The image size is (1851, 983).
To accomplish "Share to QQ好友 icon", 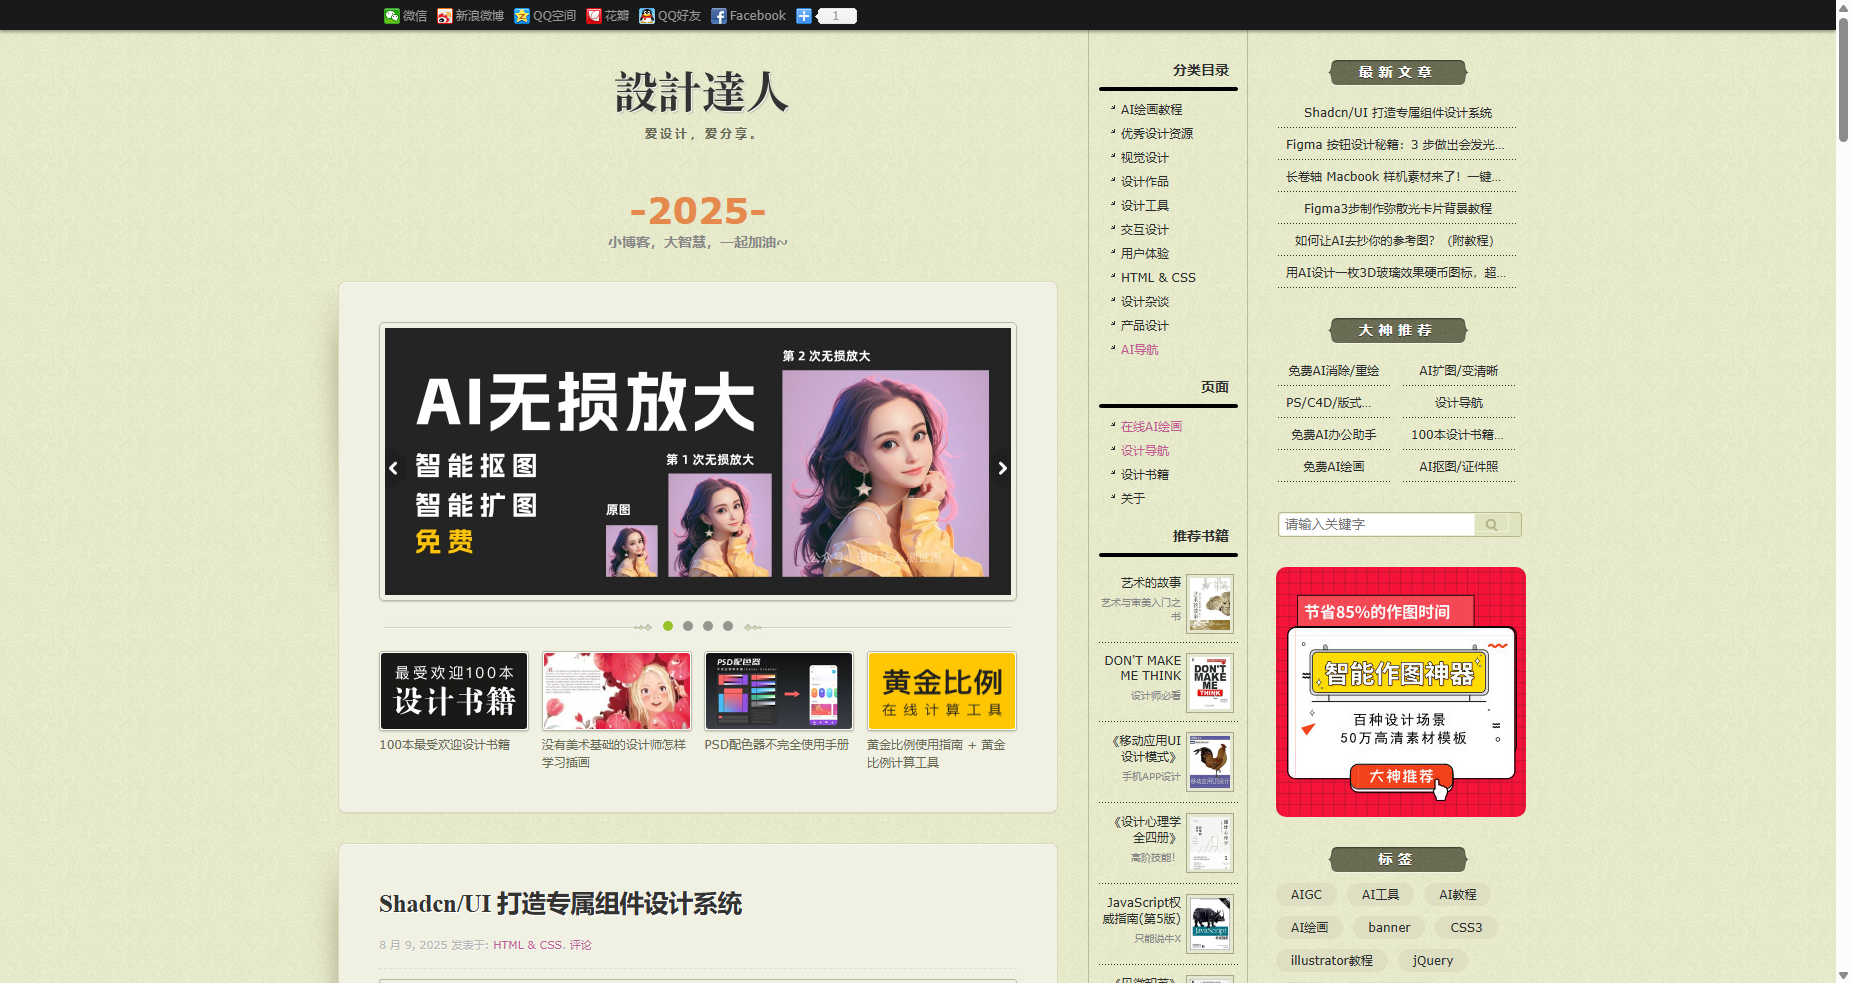I will 670,16.
